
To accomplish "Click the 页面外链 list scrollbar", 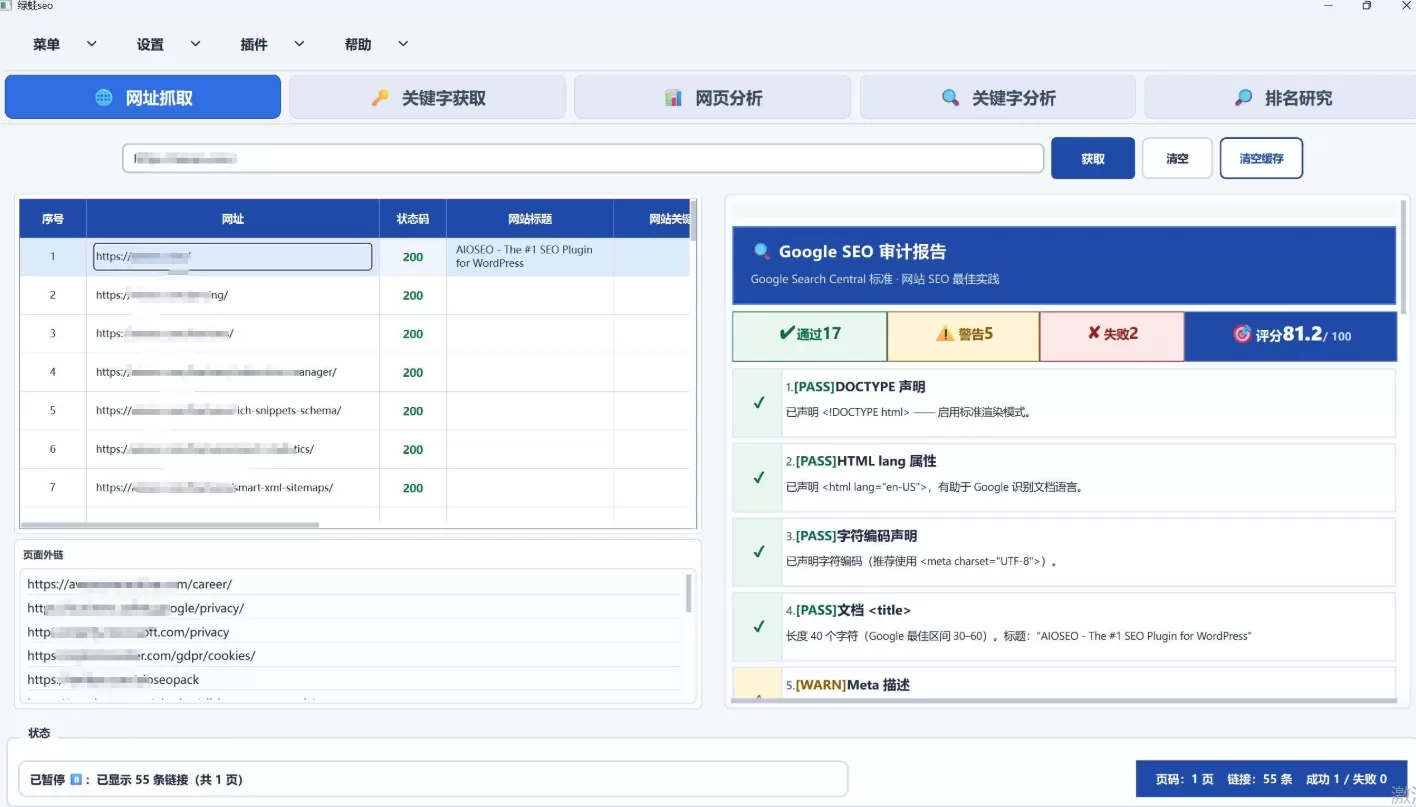I will pos(688,592).
